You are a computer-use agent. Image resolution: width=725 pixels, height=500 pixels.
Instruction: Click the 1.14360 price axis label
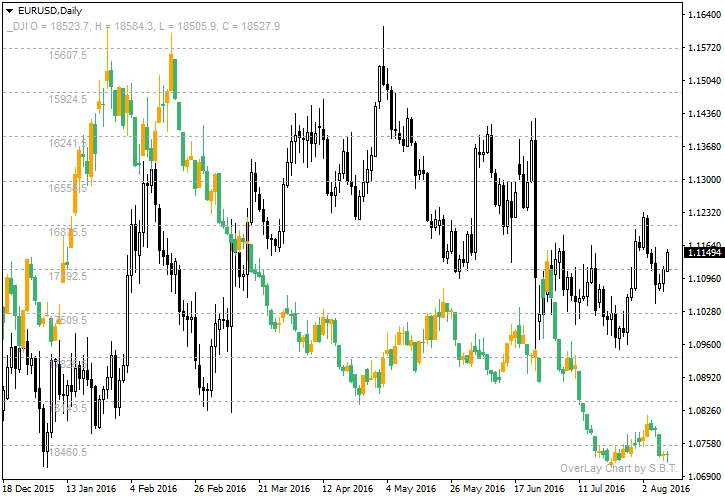pos(704,113)
